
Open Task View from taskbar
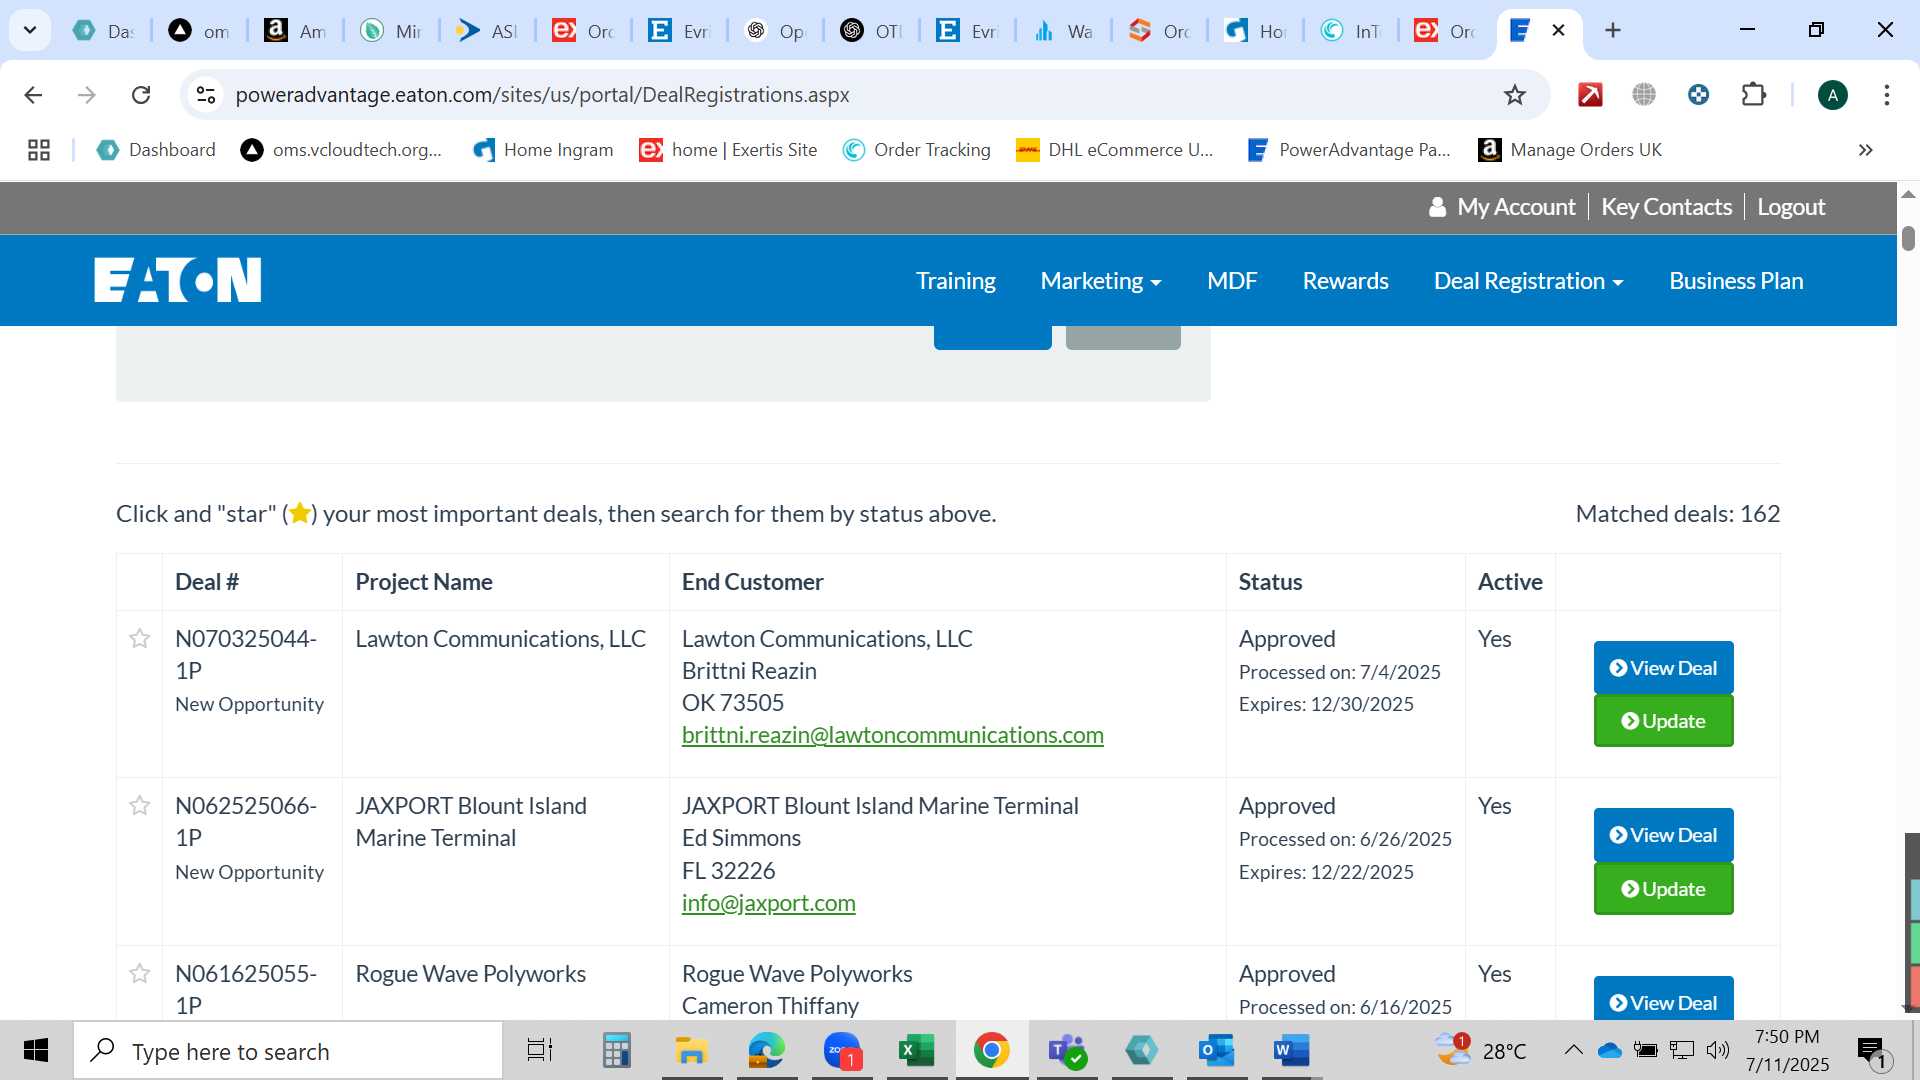point(540,1051)
